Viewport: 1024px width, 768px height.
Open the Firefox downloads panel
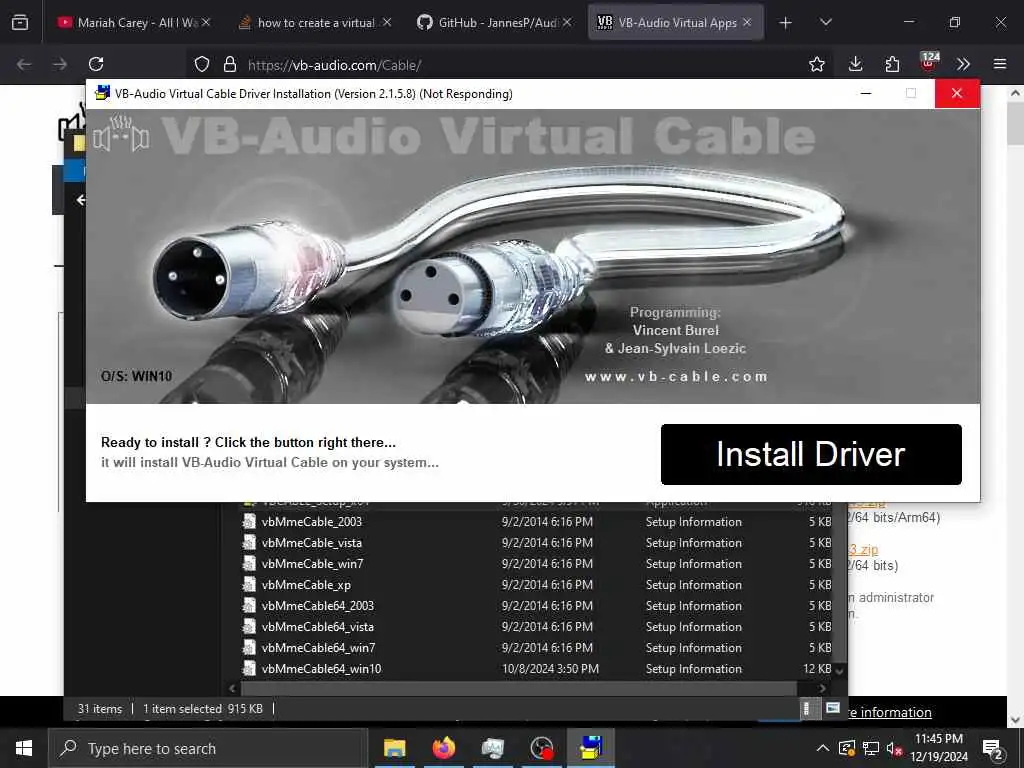tap(856, 64)
